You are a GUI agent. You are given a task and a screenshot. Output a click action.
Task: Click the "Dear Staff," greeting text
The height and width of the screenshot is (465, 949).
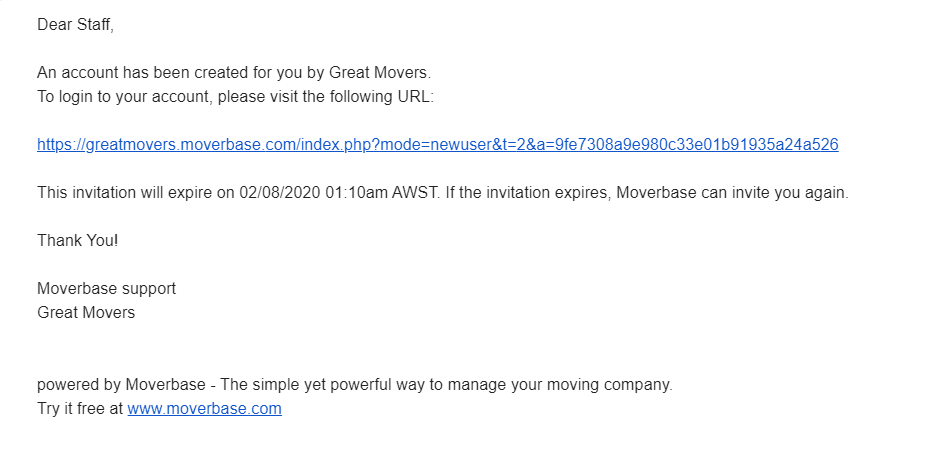point(75,25)
